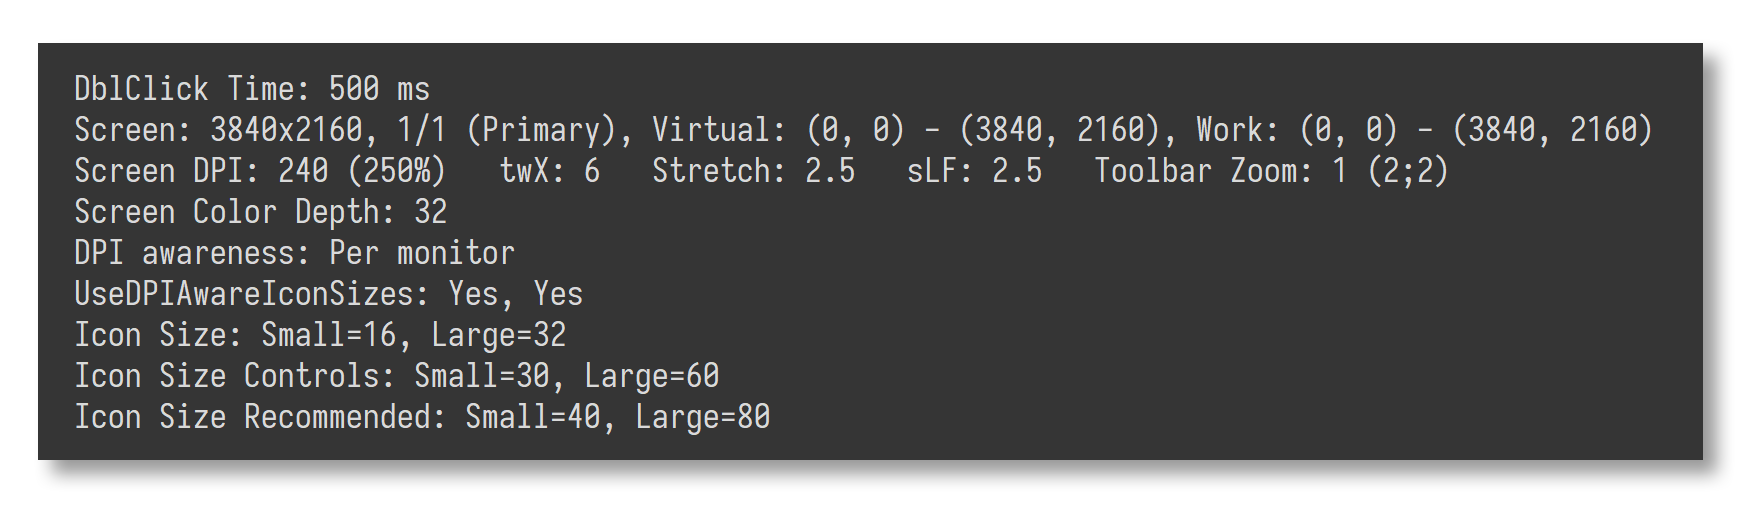This screenshot has width=1754, height=528.
Task: Click the "Toolbar Zoom: 1 (2;2)" text
Action: pos(1271,171)
